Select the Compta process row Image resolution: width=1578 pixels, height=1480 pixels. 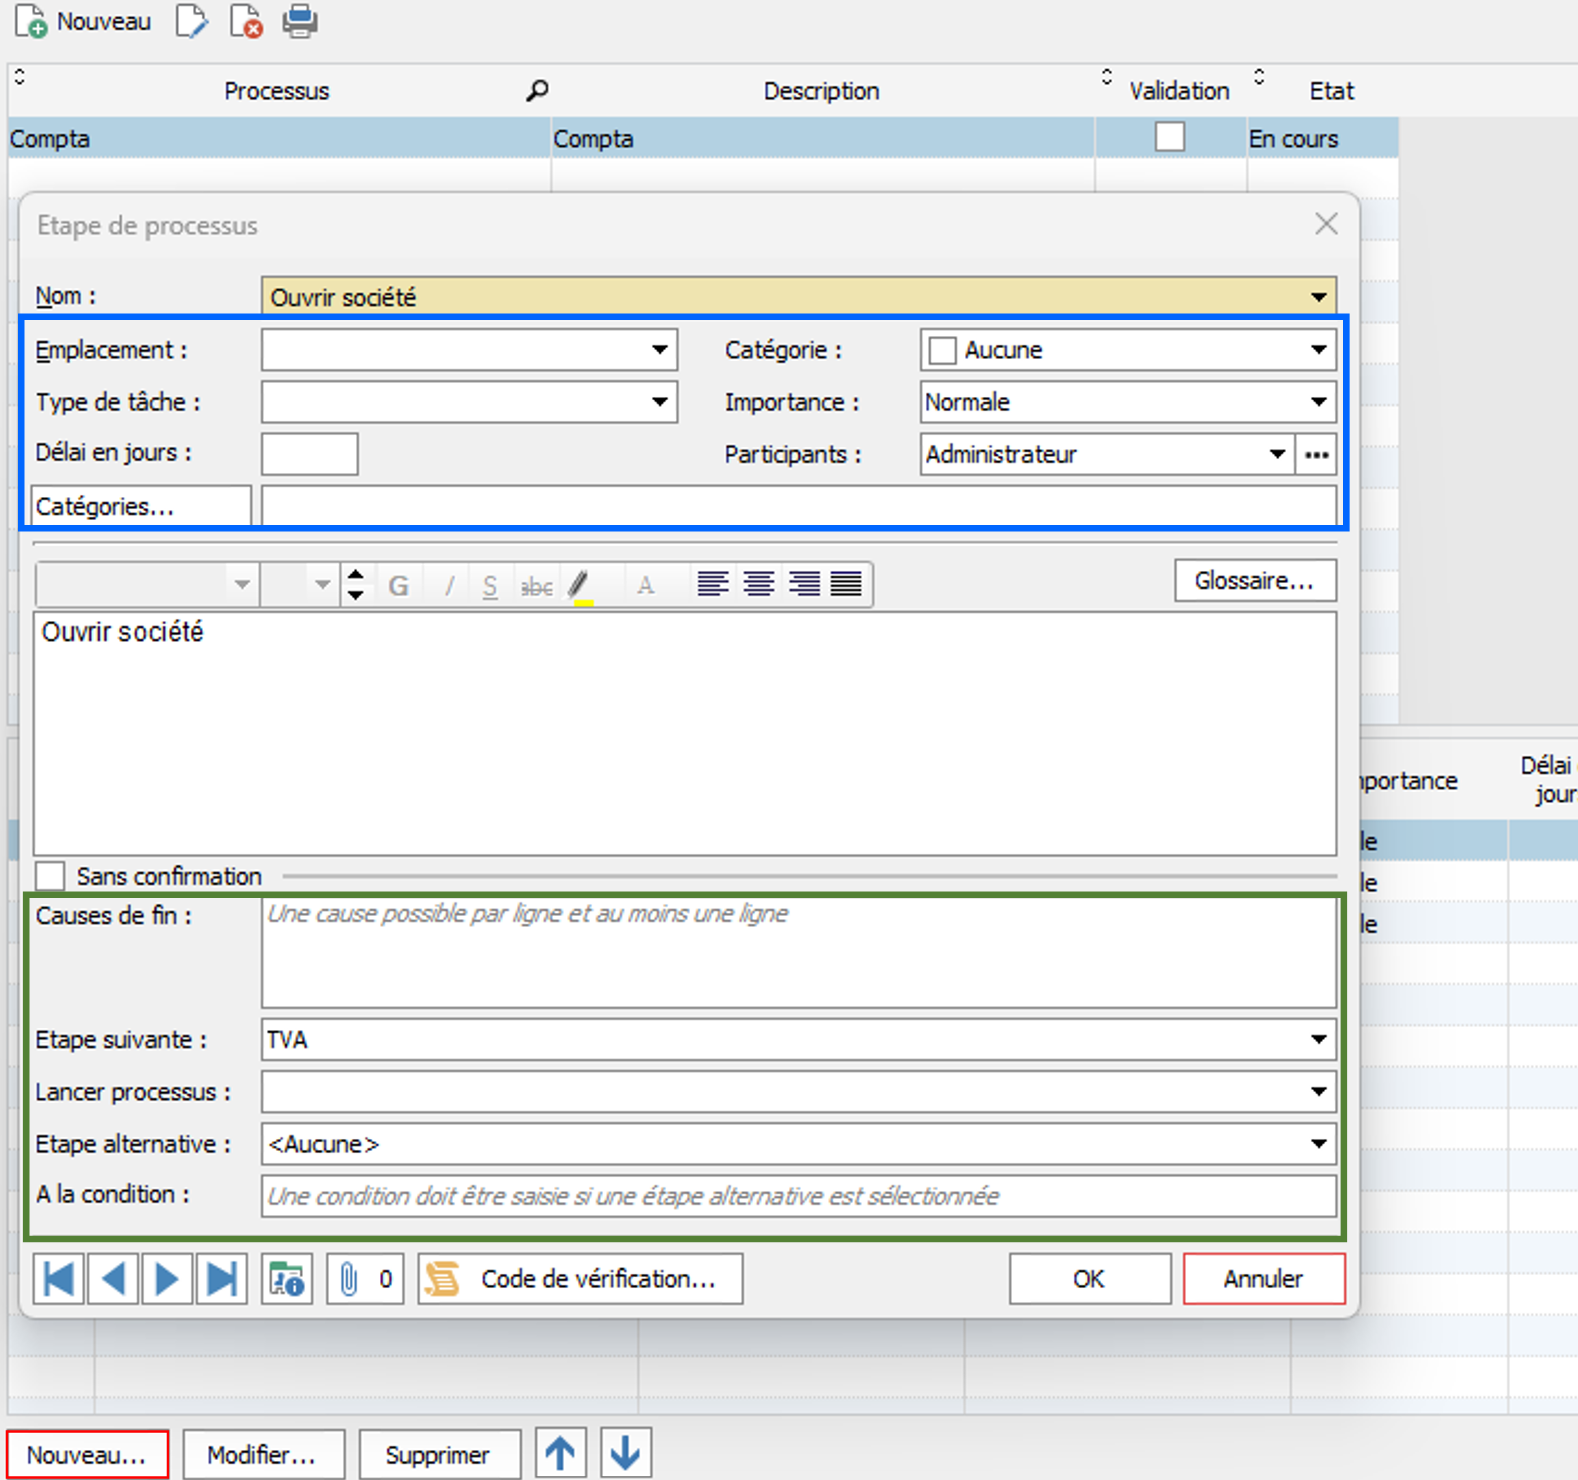(703, 138)
